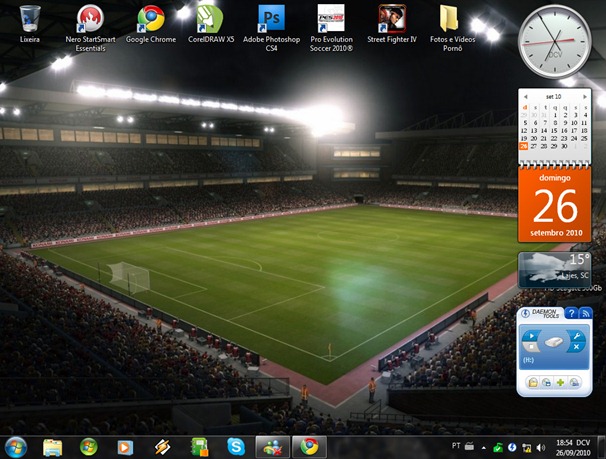Click the orange 'domingo 26' calendar page
606x459 pixels.
[555, 205]
